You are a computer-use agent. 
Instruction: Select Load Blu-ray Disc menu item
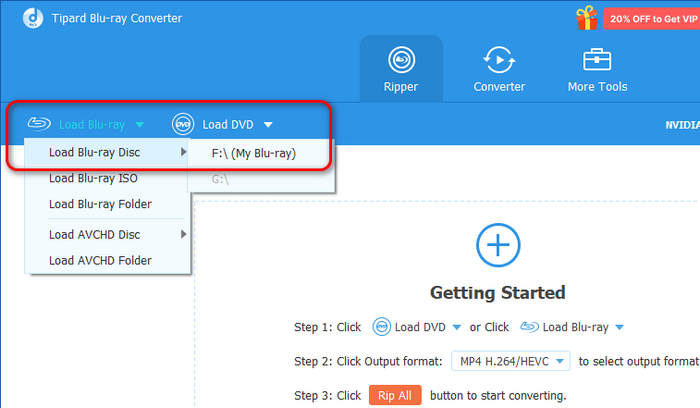(x=107, y=152)
